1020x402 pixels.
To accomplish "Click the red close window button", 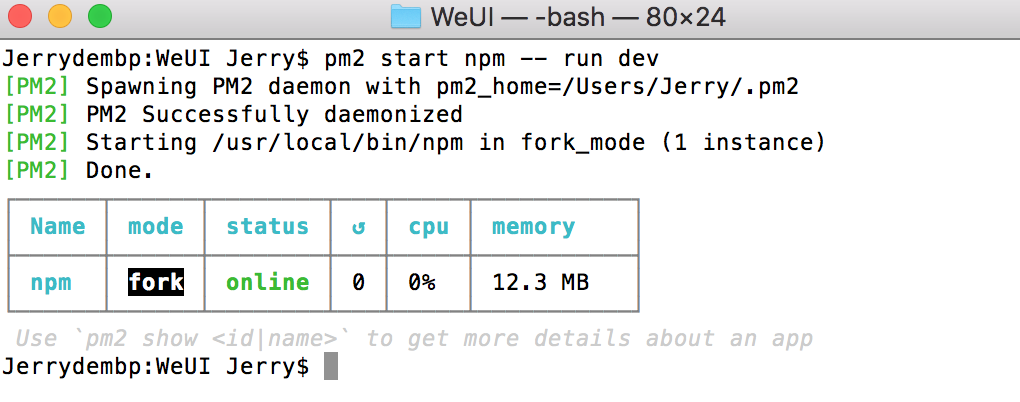I will (x=20, y=16).
